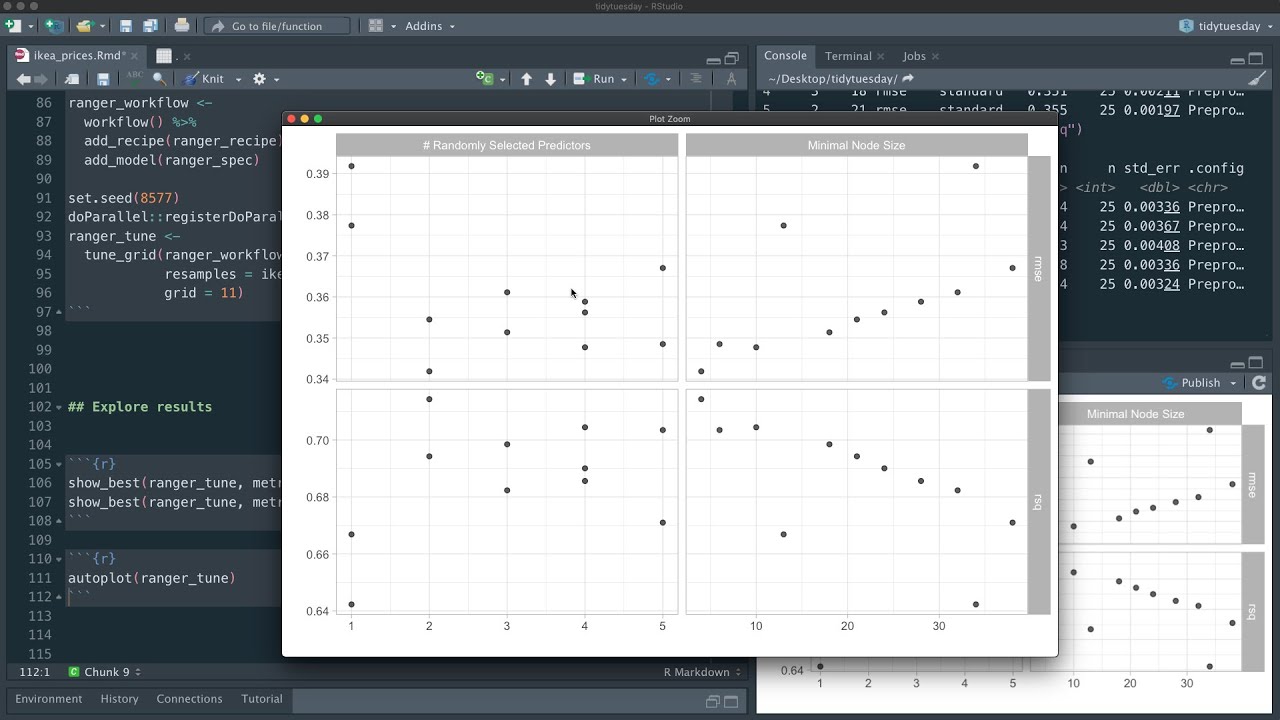Show document in new window
1280x720 pixels.
[x=72, y=79]
